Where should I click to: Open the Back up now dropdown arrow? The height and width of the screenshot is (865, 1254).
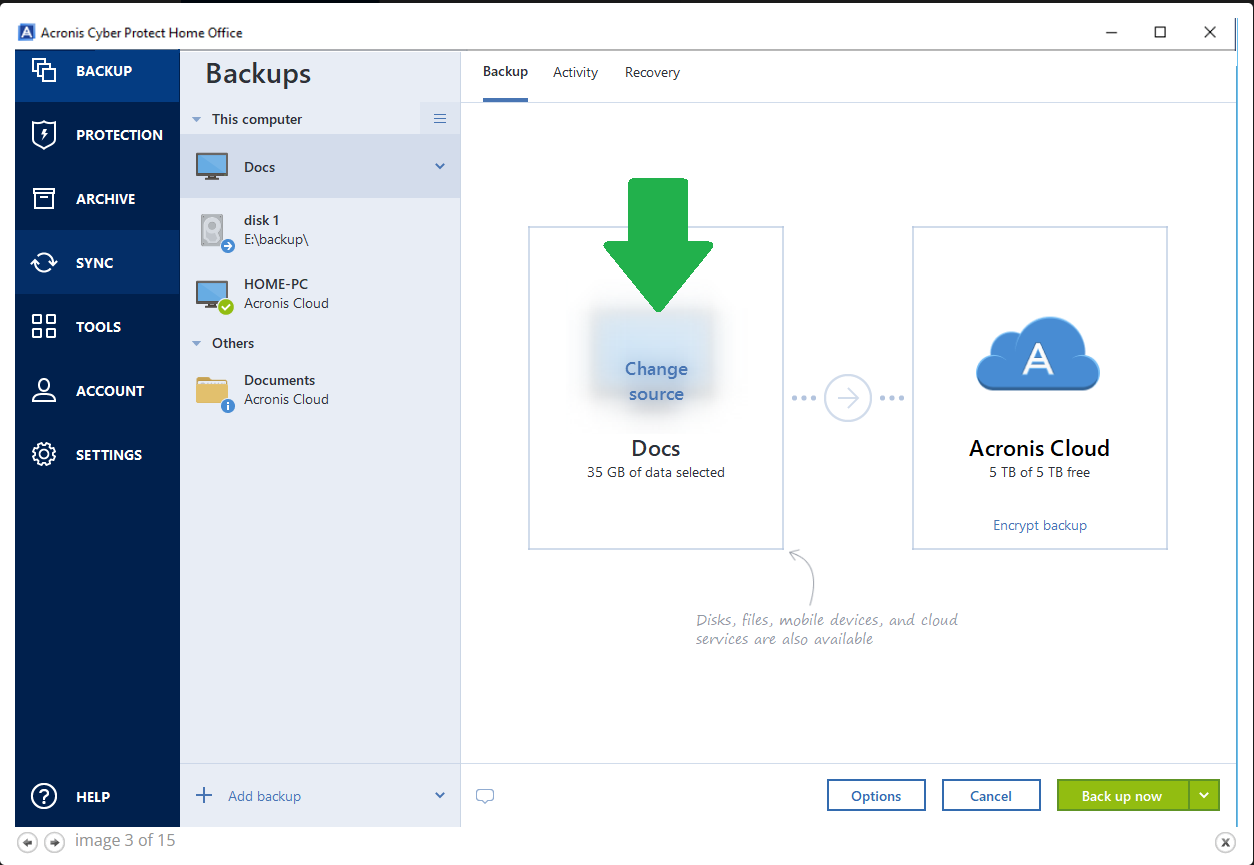[1204, 796]
